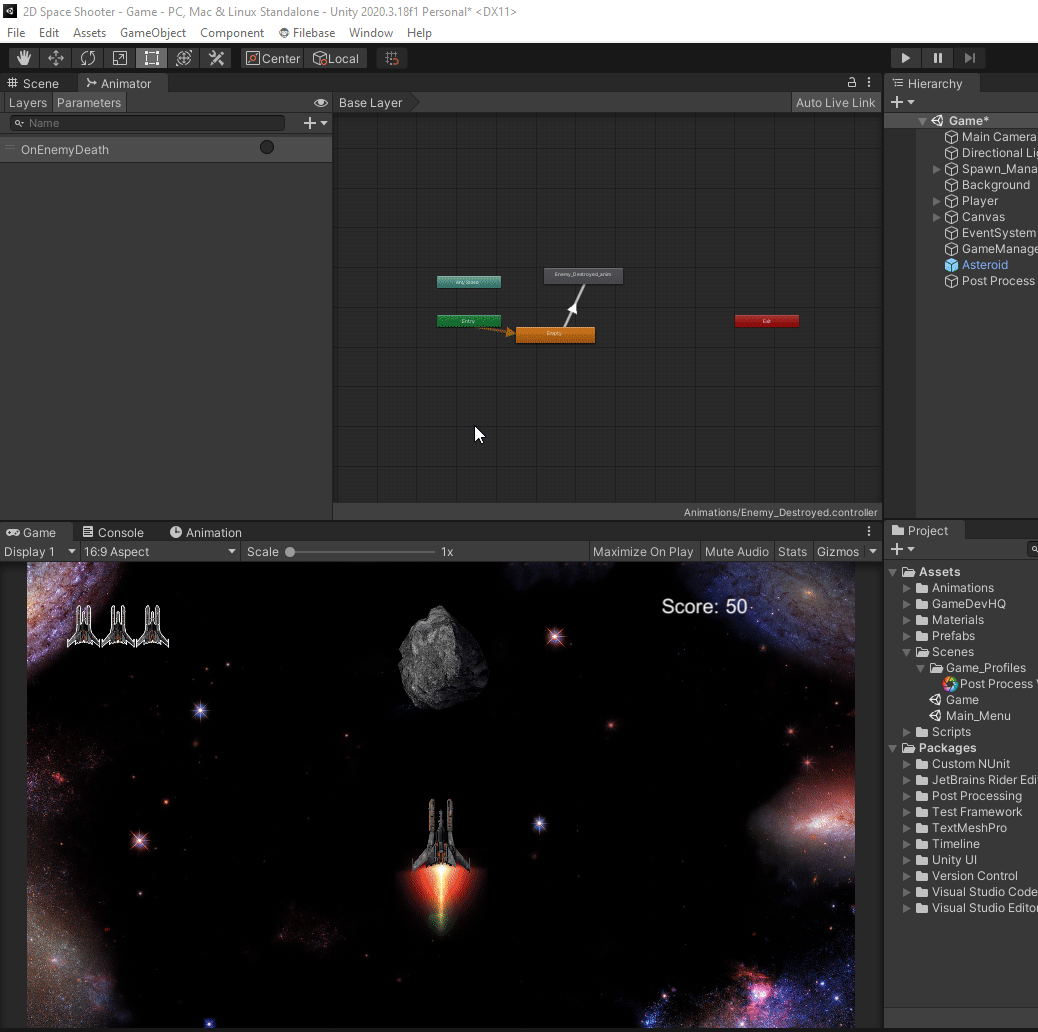Expand the Player object in Hierarchy
The image size is (1038, 1032).
(936, 201)
